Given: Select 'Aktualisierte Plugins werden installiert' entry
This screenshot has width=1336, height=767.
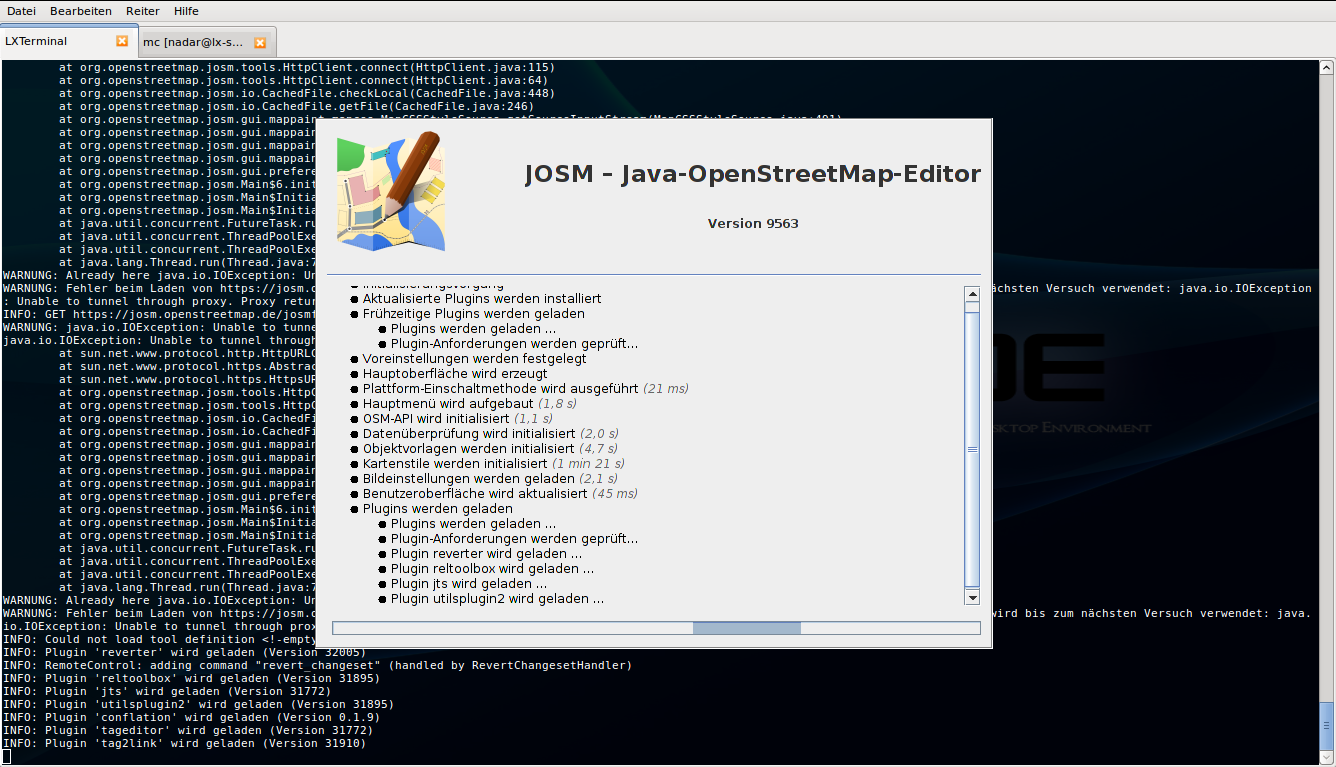Looking at the screenshot, I should (x=482, y=298).
